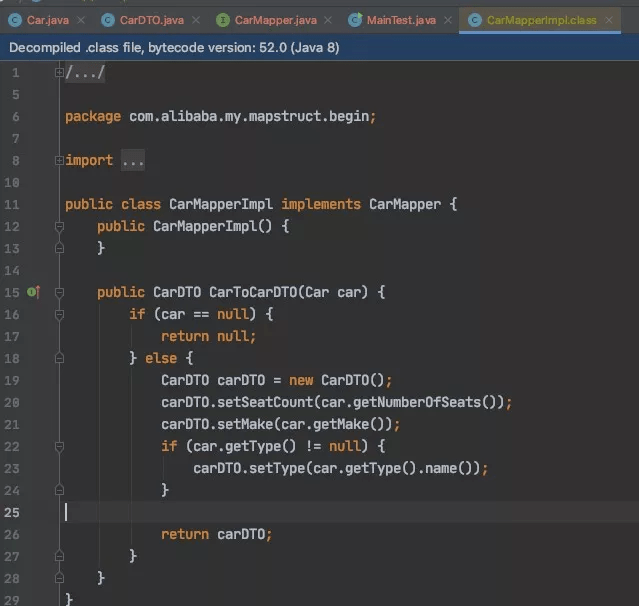Click the MainTest.java runnable class icon
The width and height of the screenshot is (639, 606).
click(x=355, y=20)
